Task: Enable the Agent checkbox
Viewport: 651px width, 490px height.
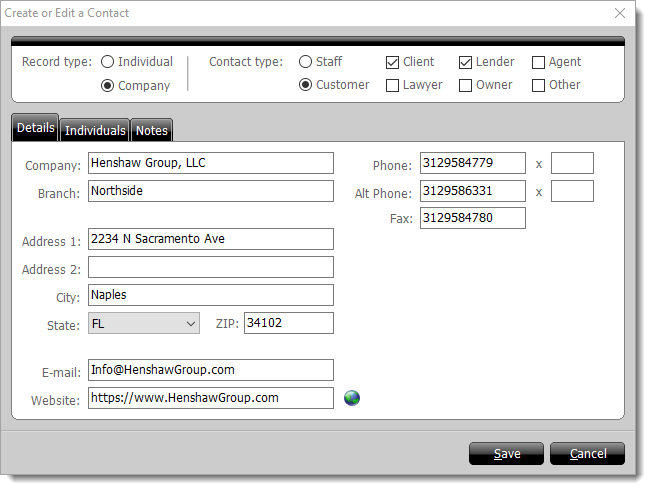Action: (x=539, y=62)
